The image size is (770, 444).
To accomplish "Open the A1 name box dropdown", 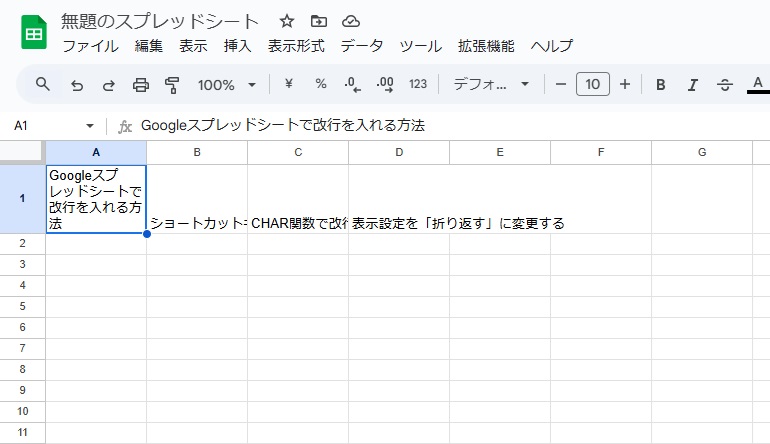I will [89, 126].
